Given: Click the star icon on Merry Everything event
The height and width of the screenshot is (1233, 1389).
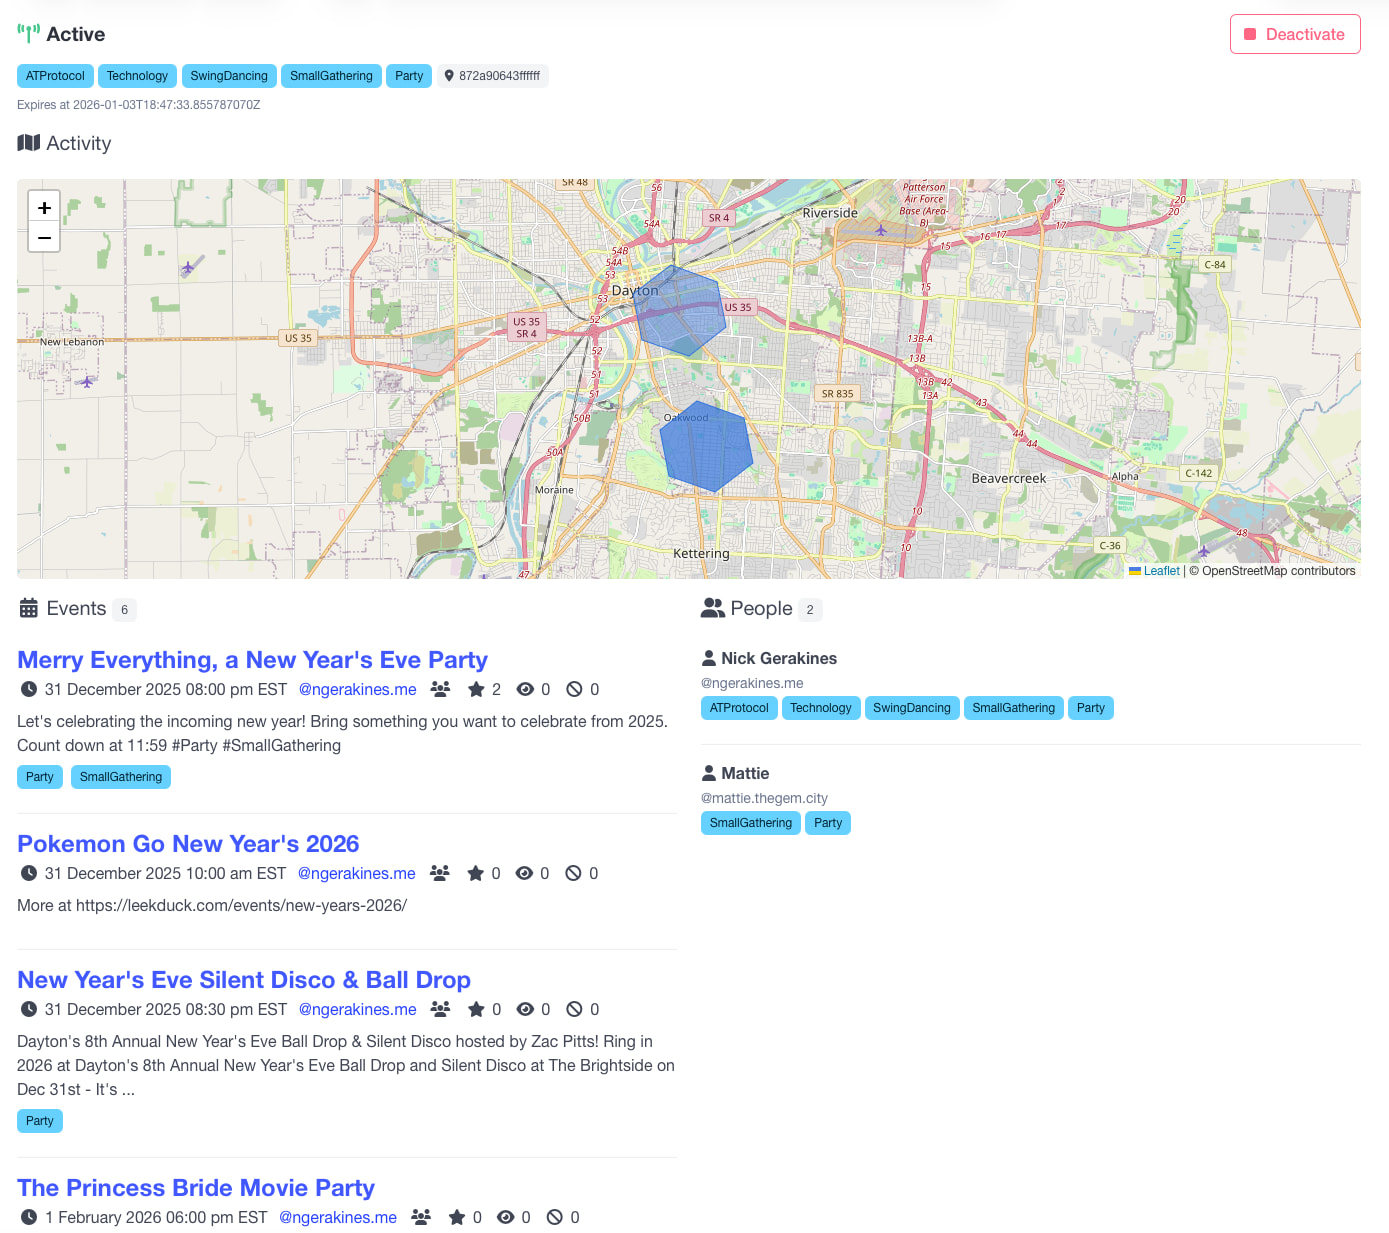Looking at the screenshot, I should 476,689.
